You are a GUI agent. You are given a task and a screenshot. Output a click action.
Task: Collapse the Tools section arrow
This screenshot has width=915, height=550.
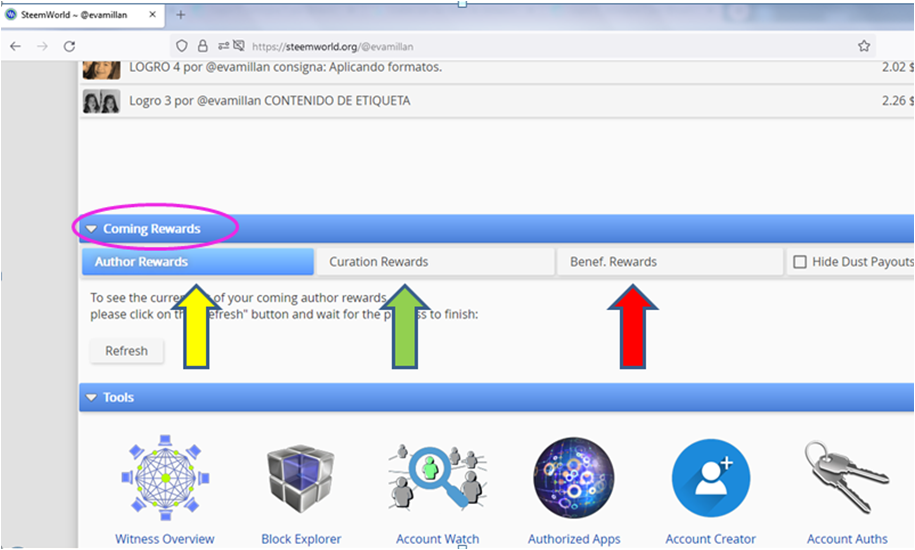(92, 398)
